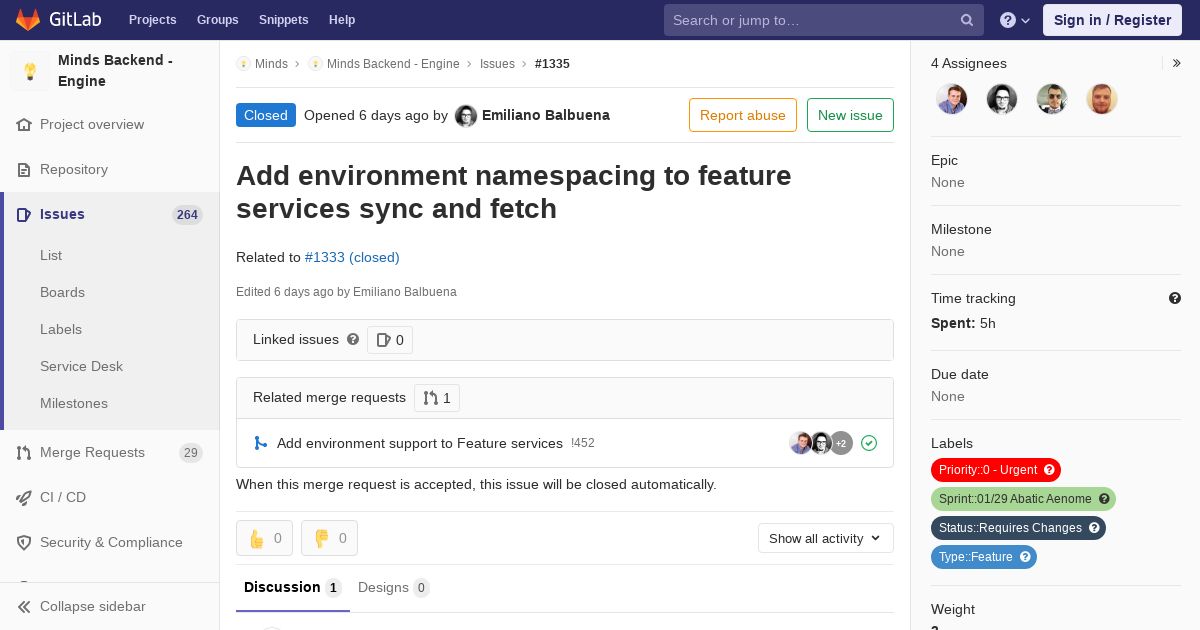This screenshot has height=630, width=1200.
Task: Click the Linked issues help icon
Action: [353, 340]
